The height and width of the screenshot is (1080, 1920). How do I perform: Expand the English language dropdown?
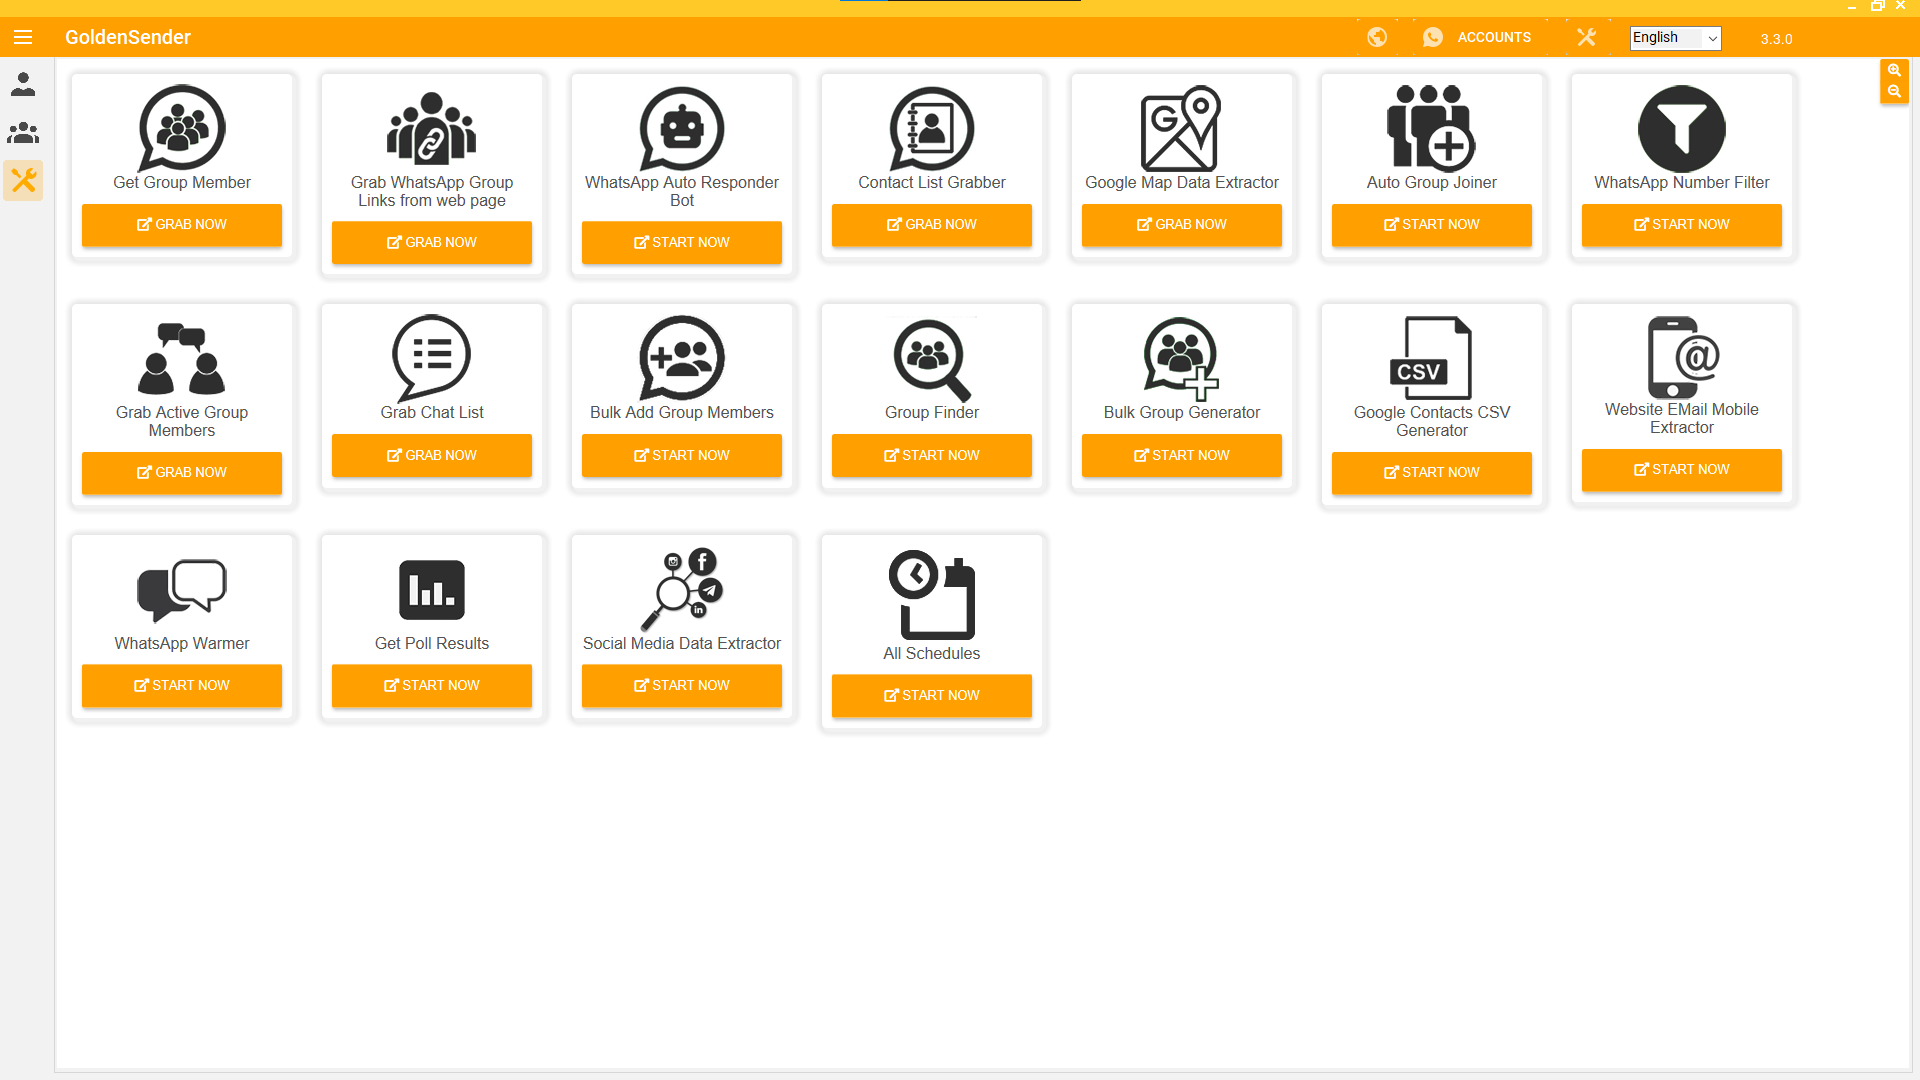coord(1675,38)
